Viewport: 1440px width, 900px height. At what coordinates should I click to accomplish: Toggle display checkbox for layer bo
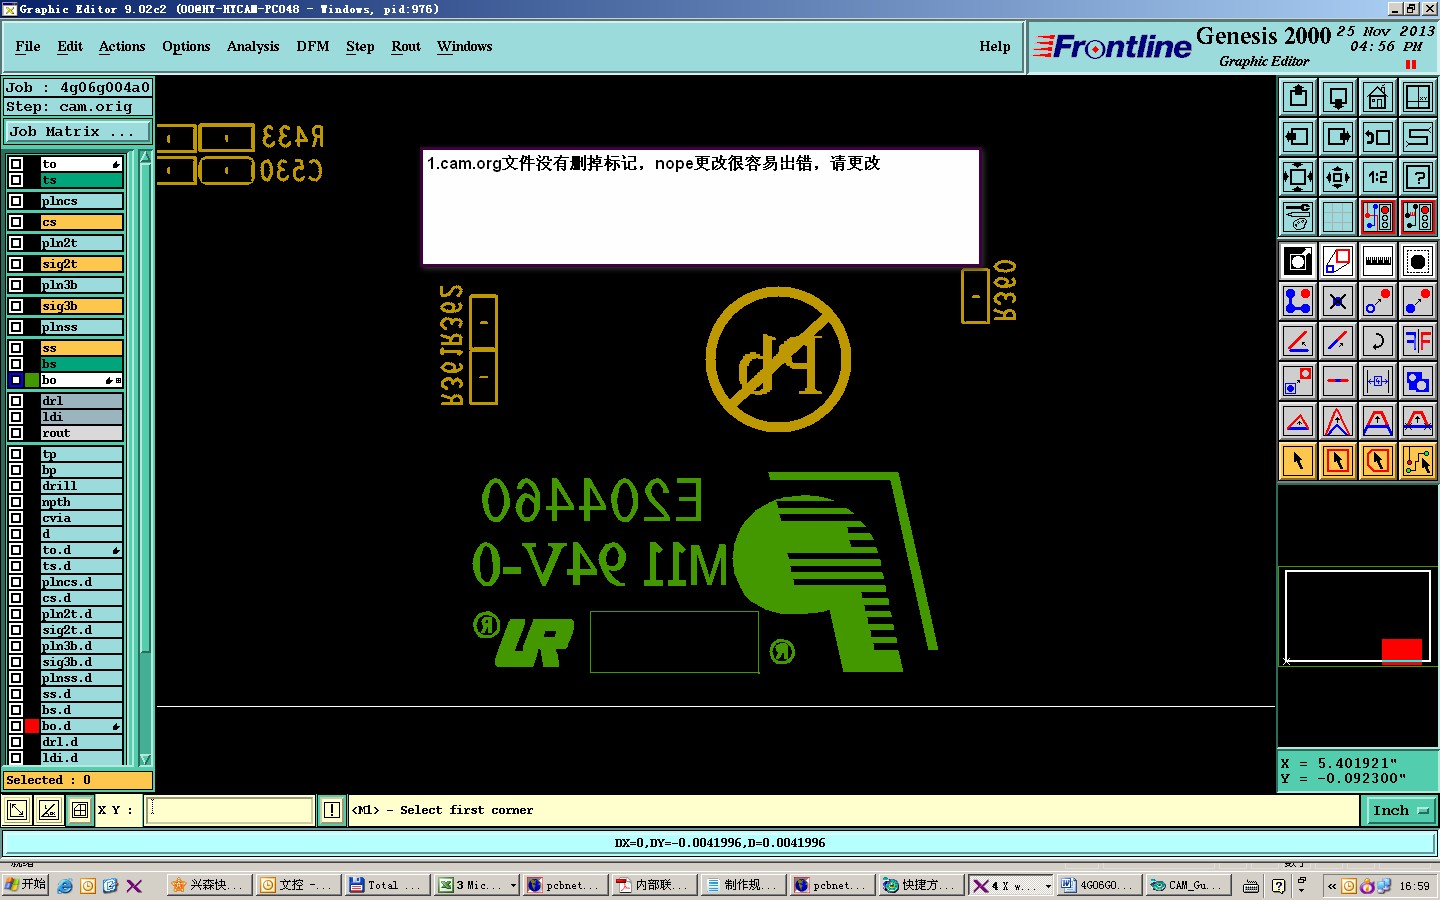pos(16,380)
